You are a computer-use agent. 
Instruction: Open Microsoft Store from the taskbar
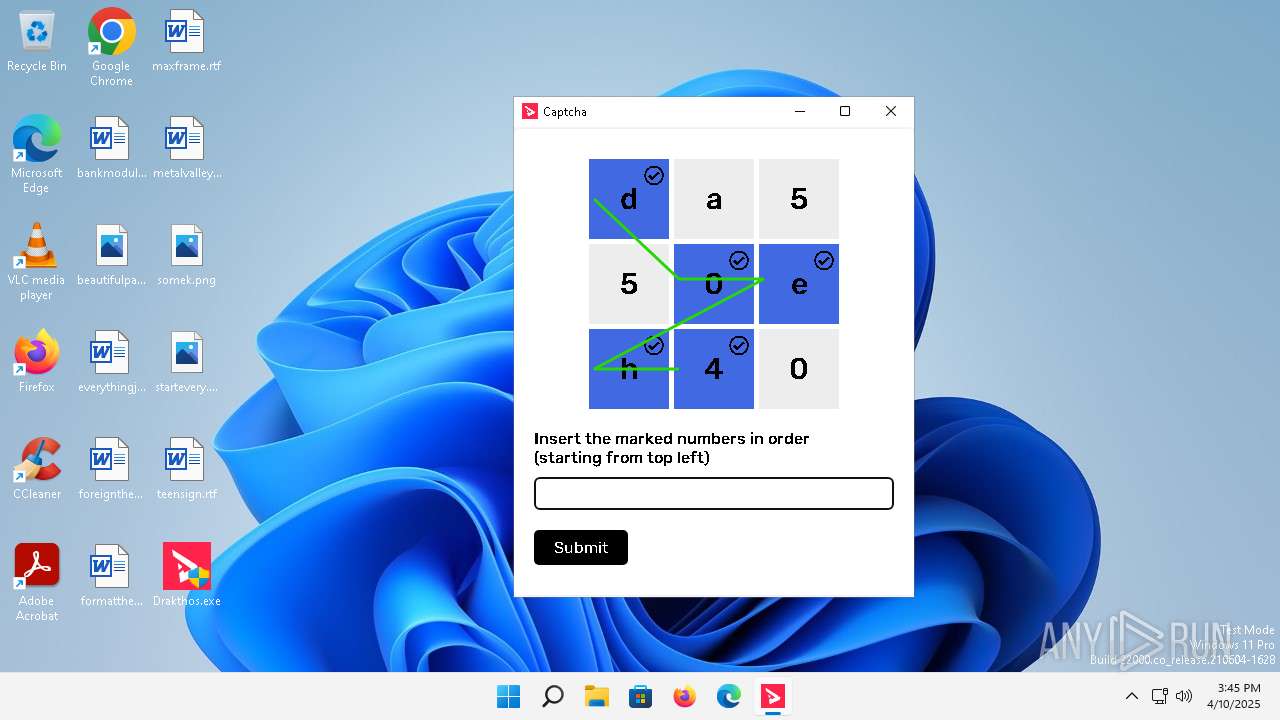pyautogui.click(x=640, y=697)
